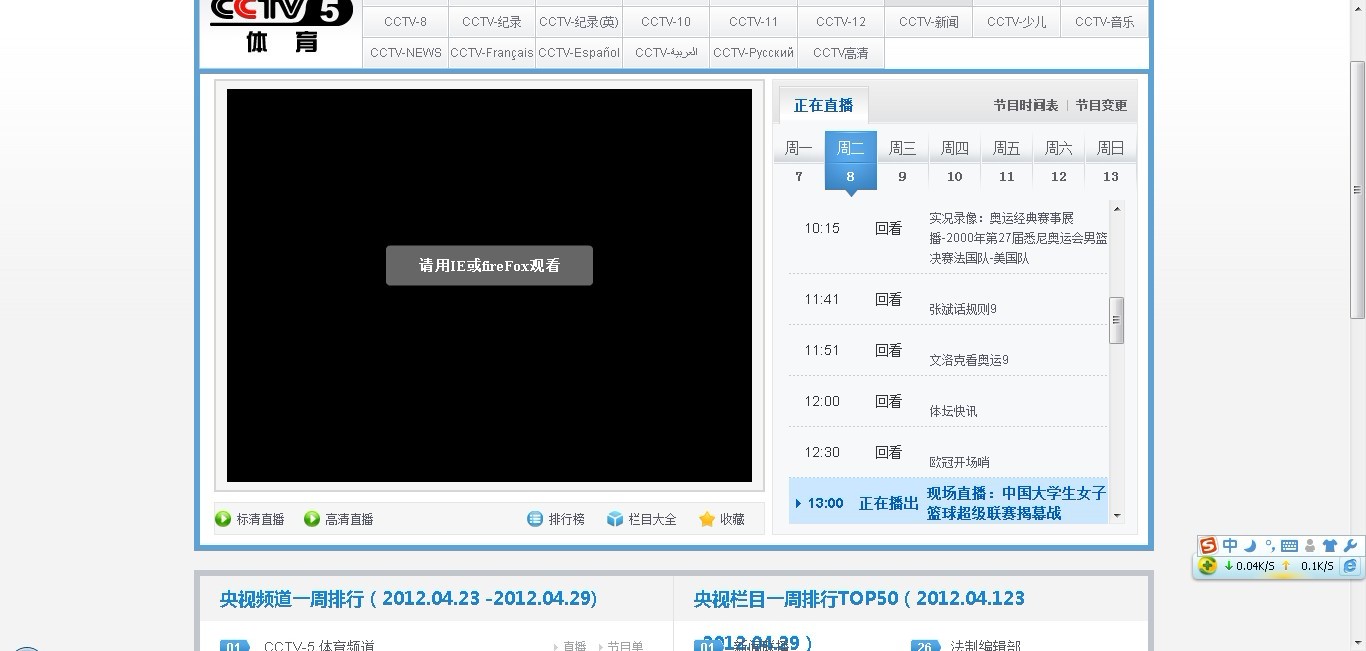Click the Internet Explorer icon in traffic widget

pos(1350,566)
